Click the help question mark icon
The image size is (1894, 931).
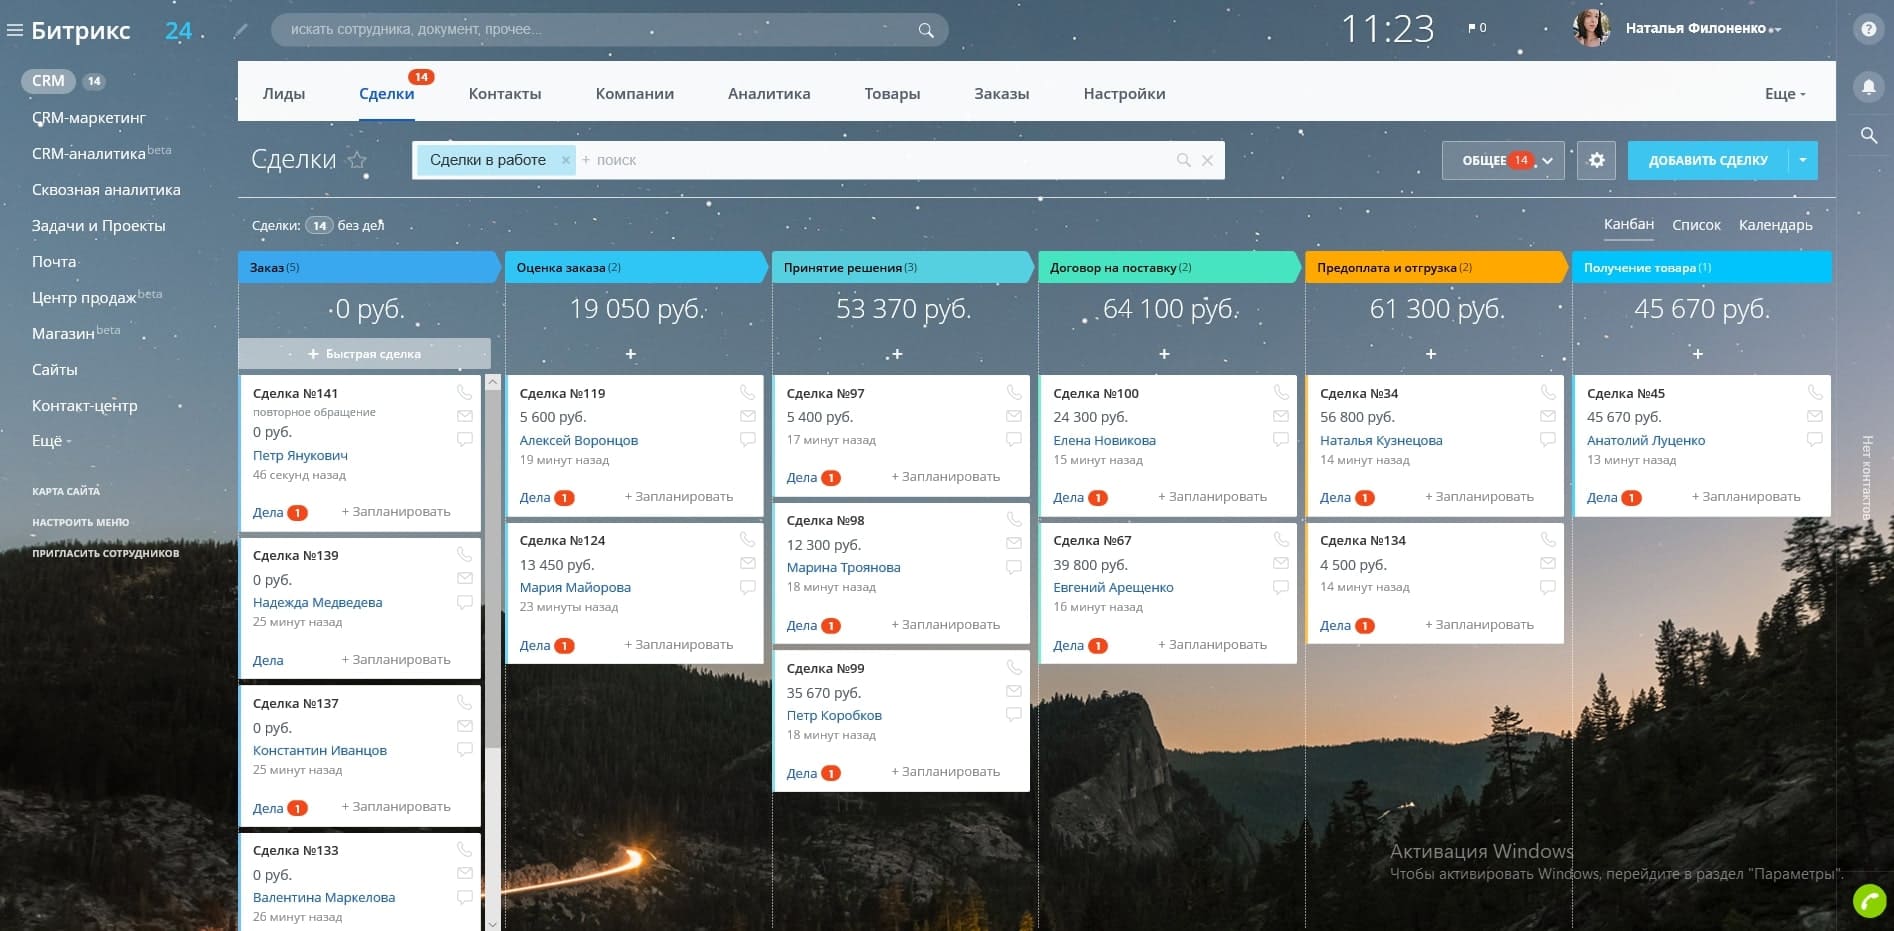pos(1868,29)
